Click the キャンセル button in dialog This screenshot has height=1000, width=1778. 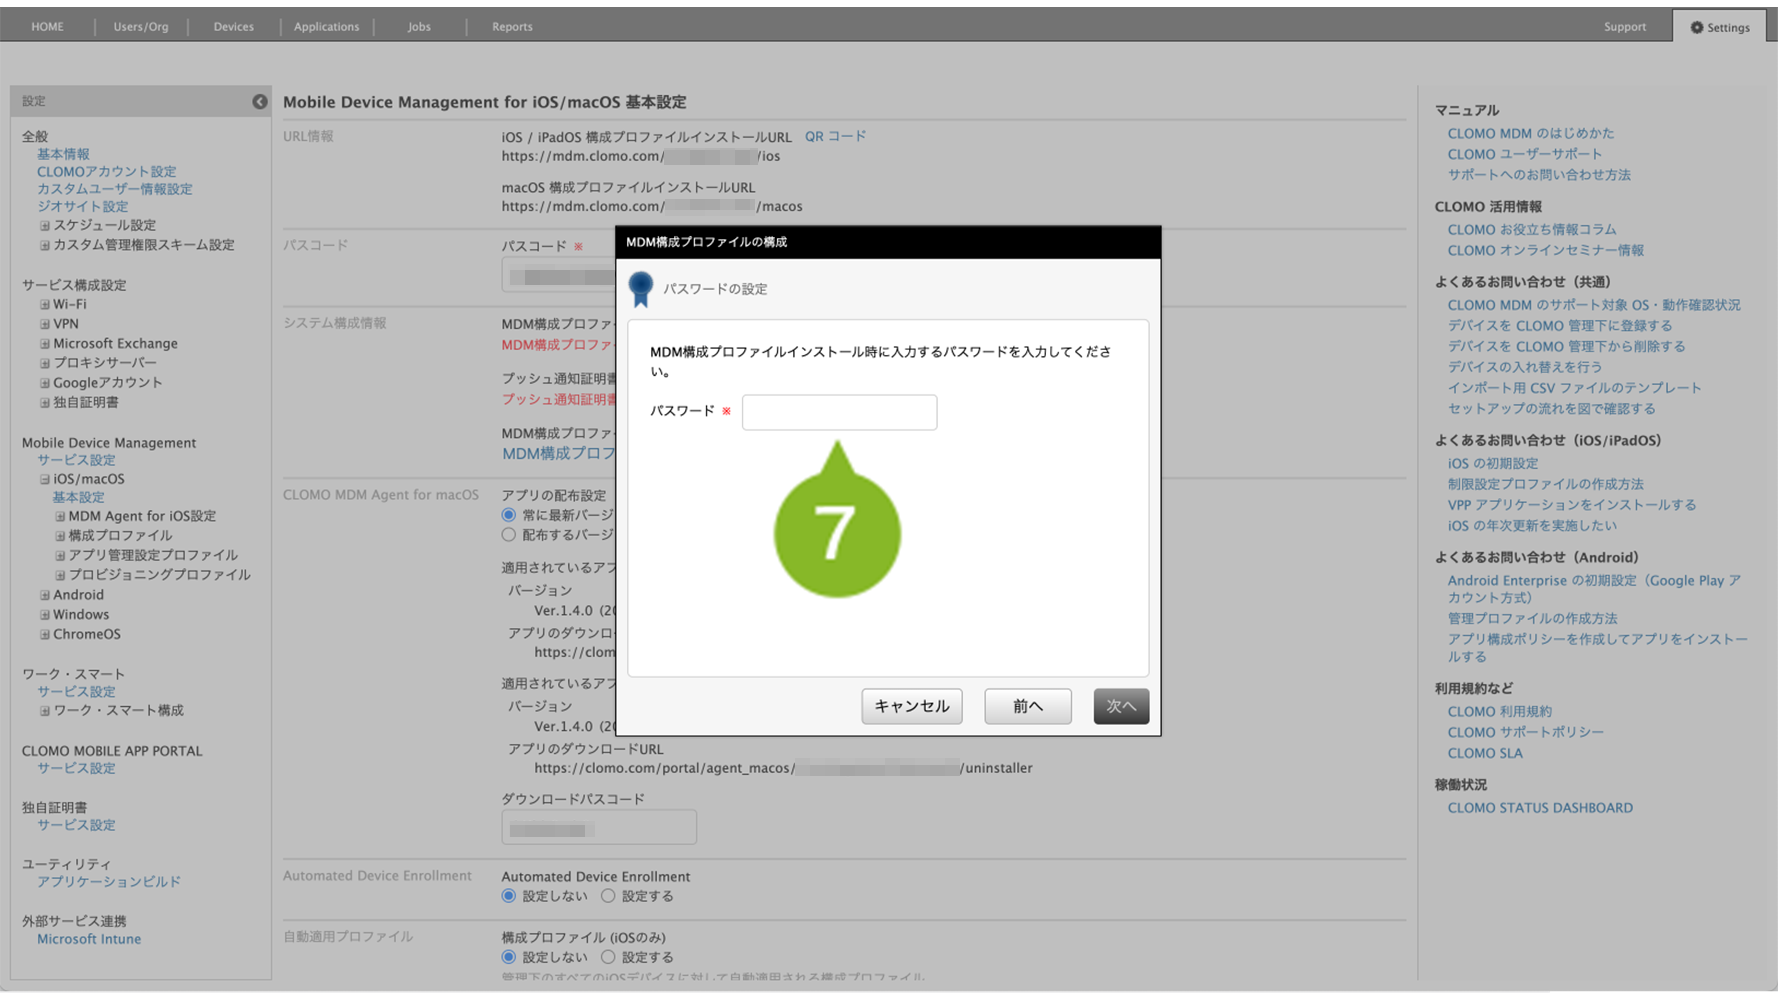point(912,706)
